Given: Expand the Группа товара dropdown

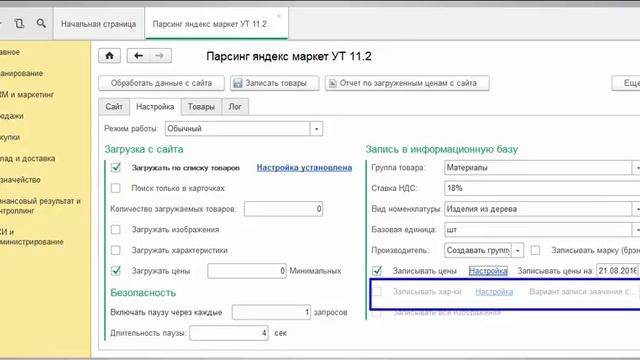Looking at the screenshot, I should [636, 167].
